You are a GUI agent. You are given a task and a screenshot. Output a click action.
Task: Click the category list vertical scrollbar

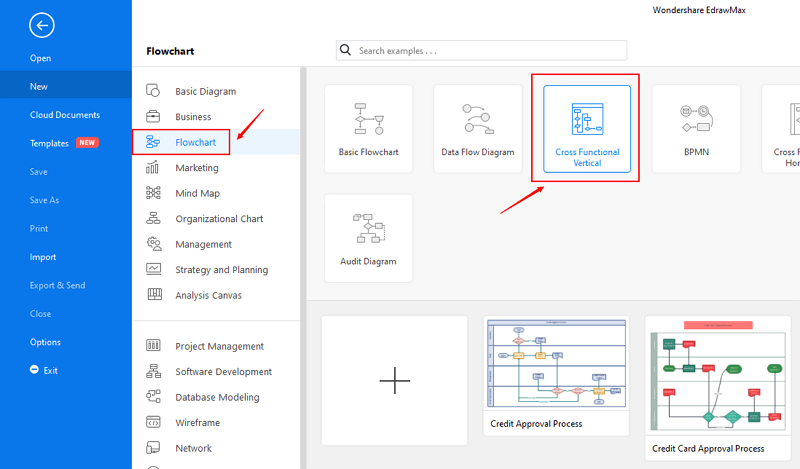click(303, 267)
